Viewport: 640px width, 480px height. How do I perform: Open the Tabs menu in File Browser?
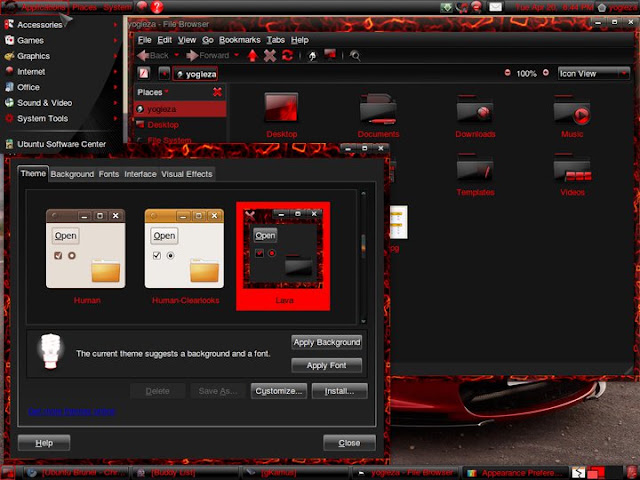click(x=276, y=40)
